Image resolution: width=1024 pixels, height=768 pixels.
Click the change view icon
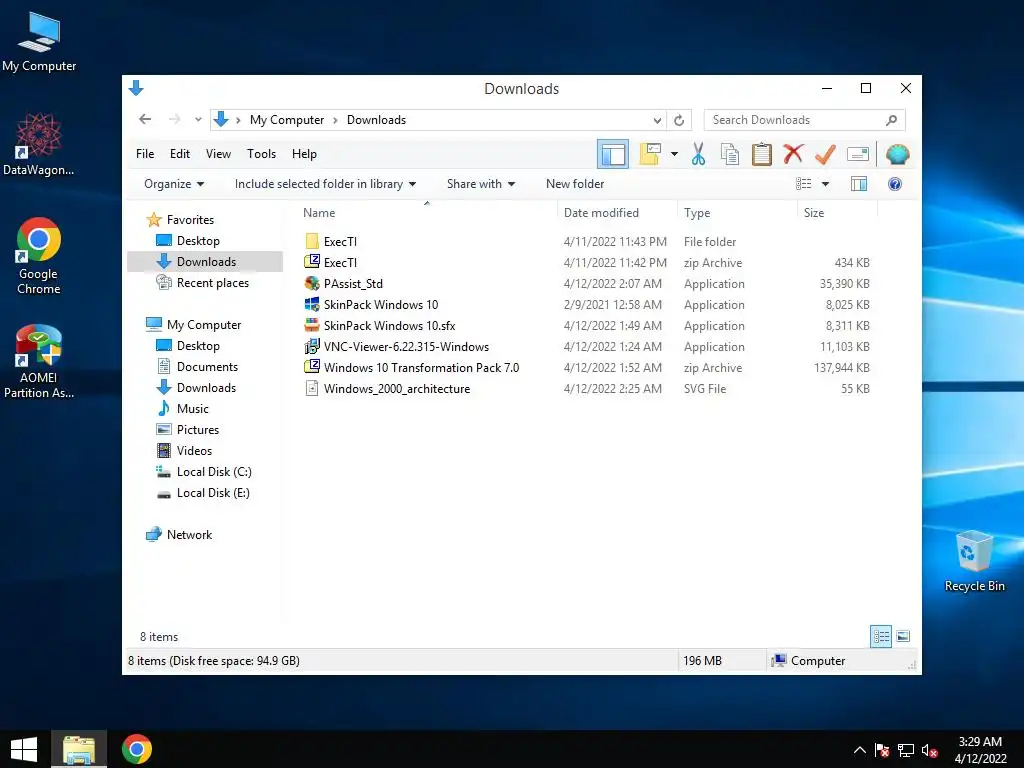[x=803, y=184]
